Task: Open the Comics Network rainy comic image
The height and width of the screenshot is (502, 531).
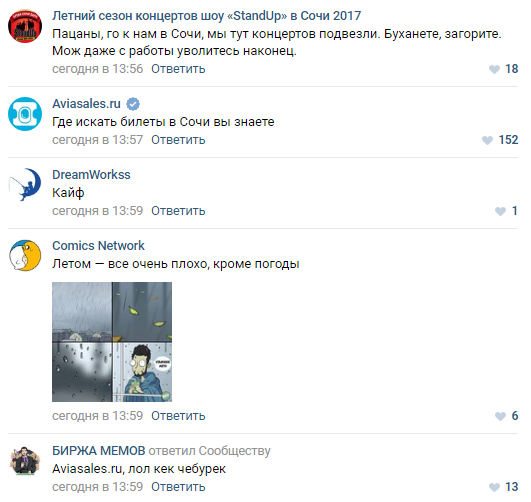Action: coord(112,342)
